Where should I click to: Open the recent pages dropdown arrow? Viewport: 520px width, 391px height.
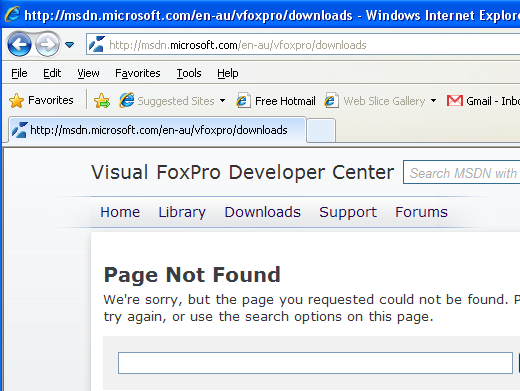pos(69,44)
